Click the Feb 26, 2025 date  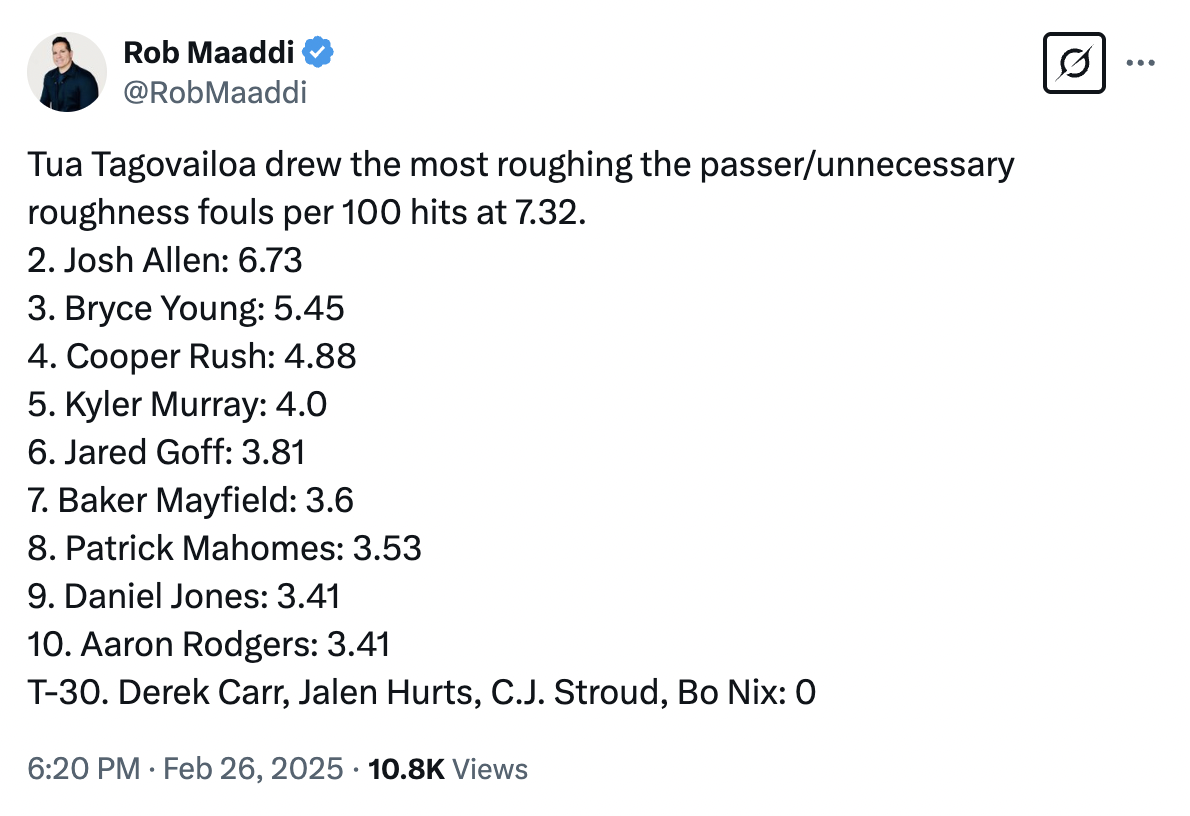click(x=253, y=769)
